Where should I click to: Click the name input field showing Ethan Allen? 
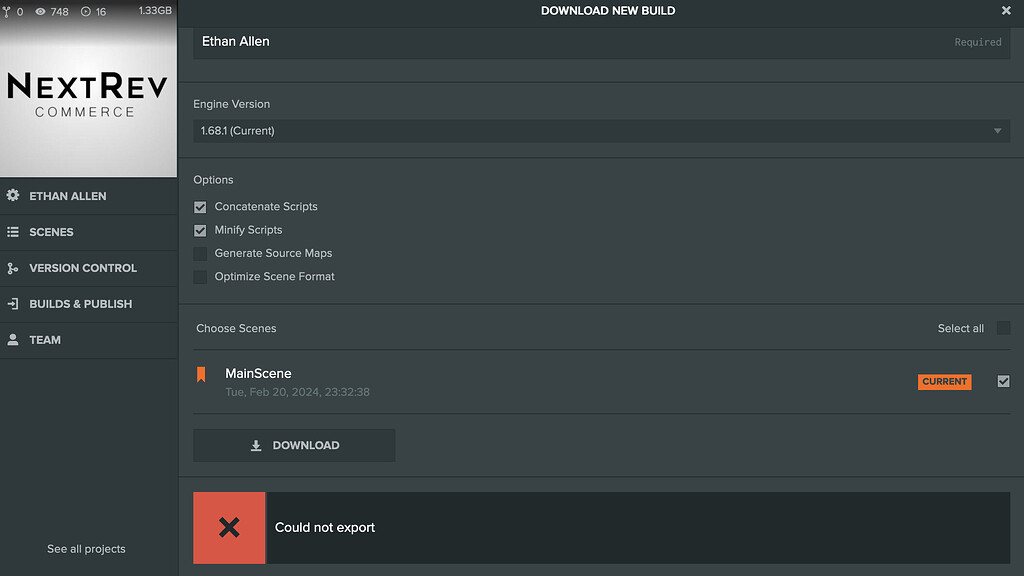tap(500, 41)
